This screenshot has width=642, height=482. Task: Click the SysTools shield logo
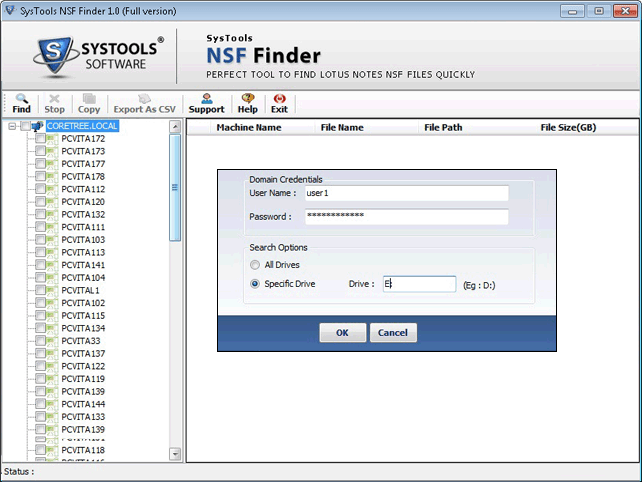[55, 55]
